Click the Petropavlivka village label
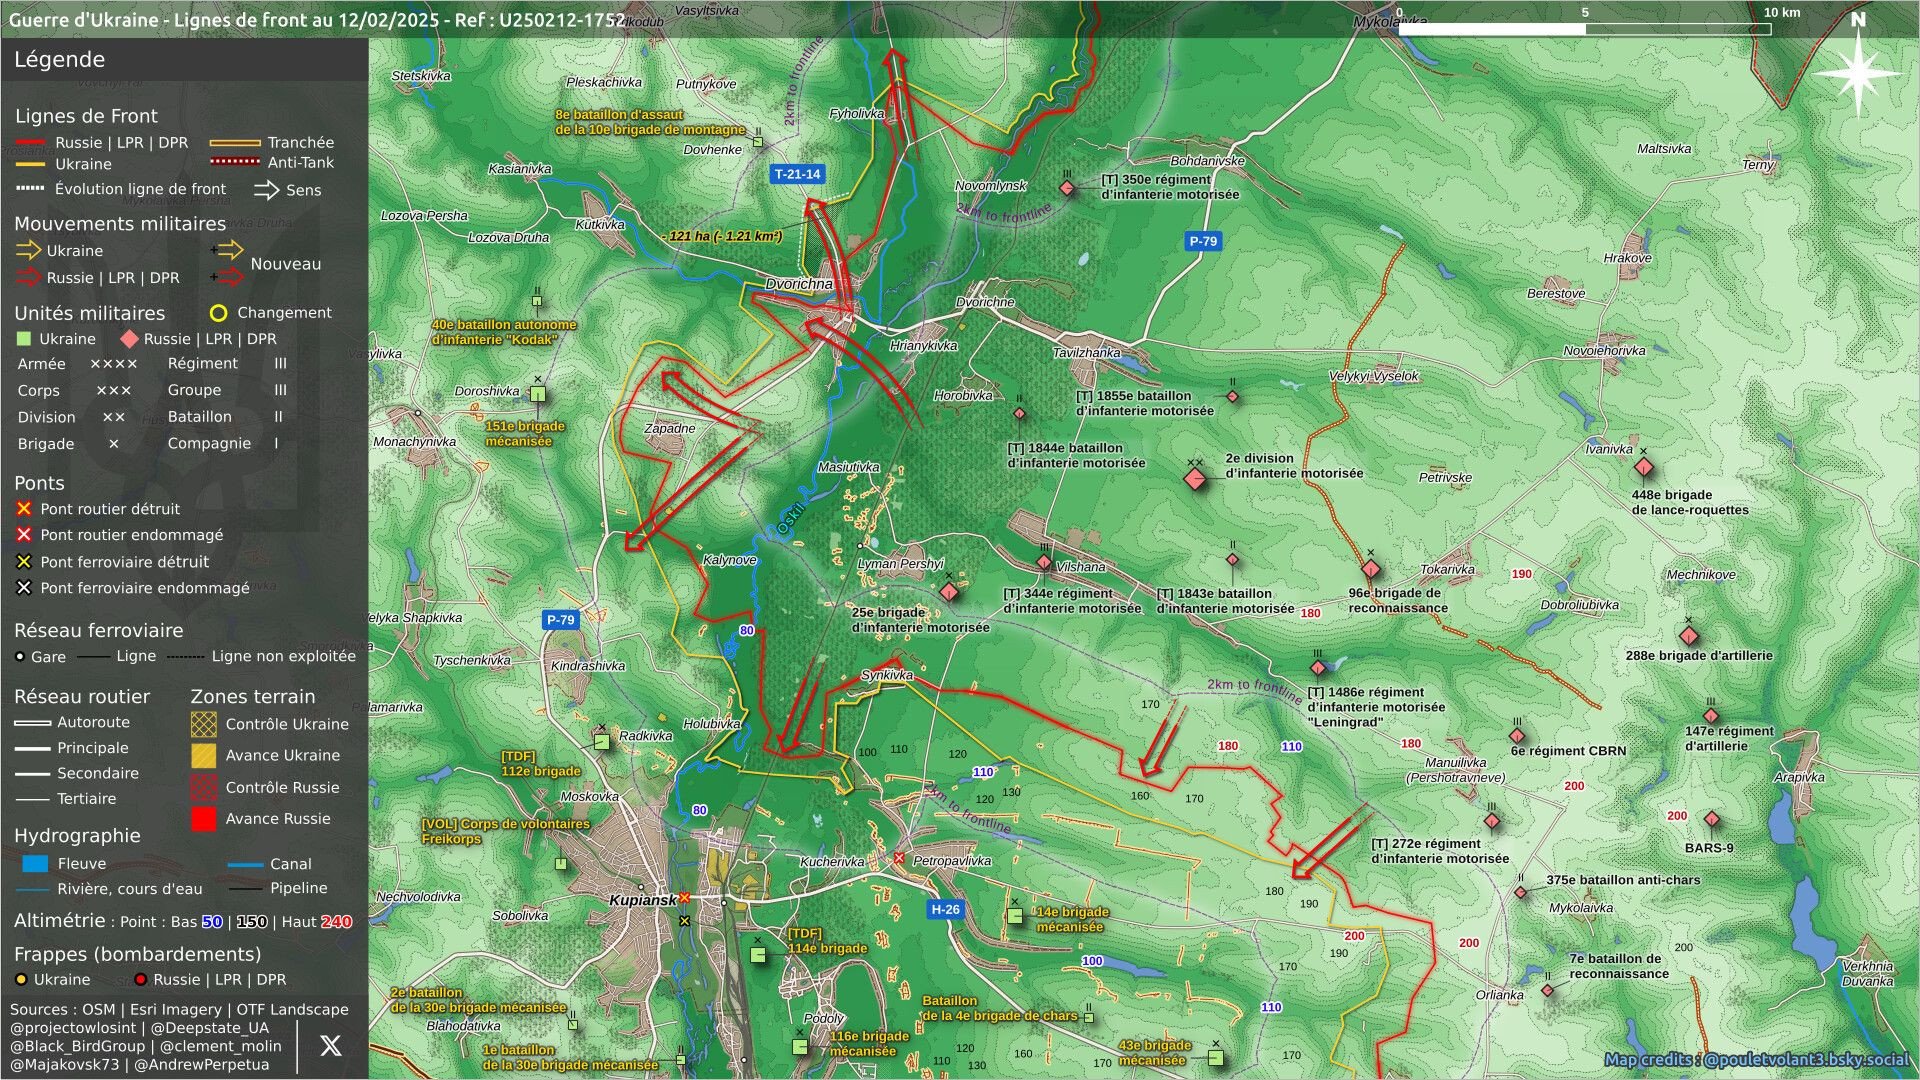The height and width of the screenshot is (1080, 1920). point(952,861)
